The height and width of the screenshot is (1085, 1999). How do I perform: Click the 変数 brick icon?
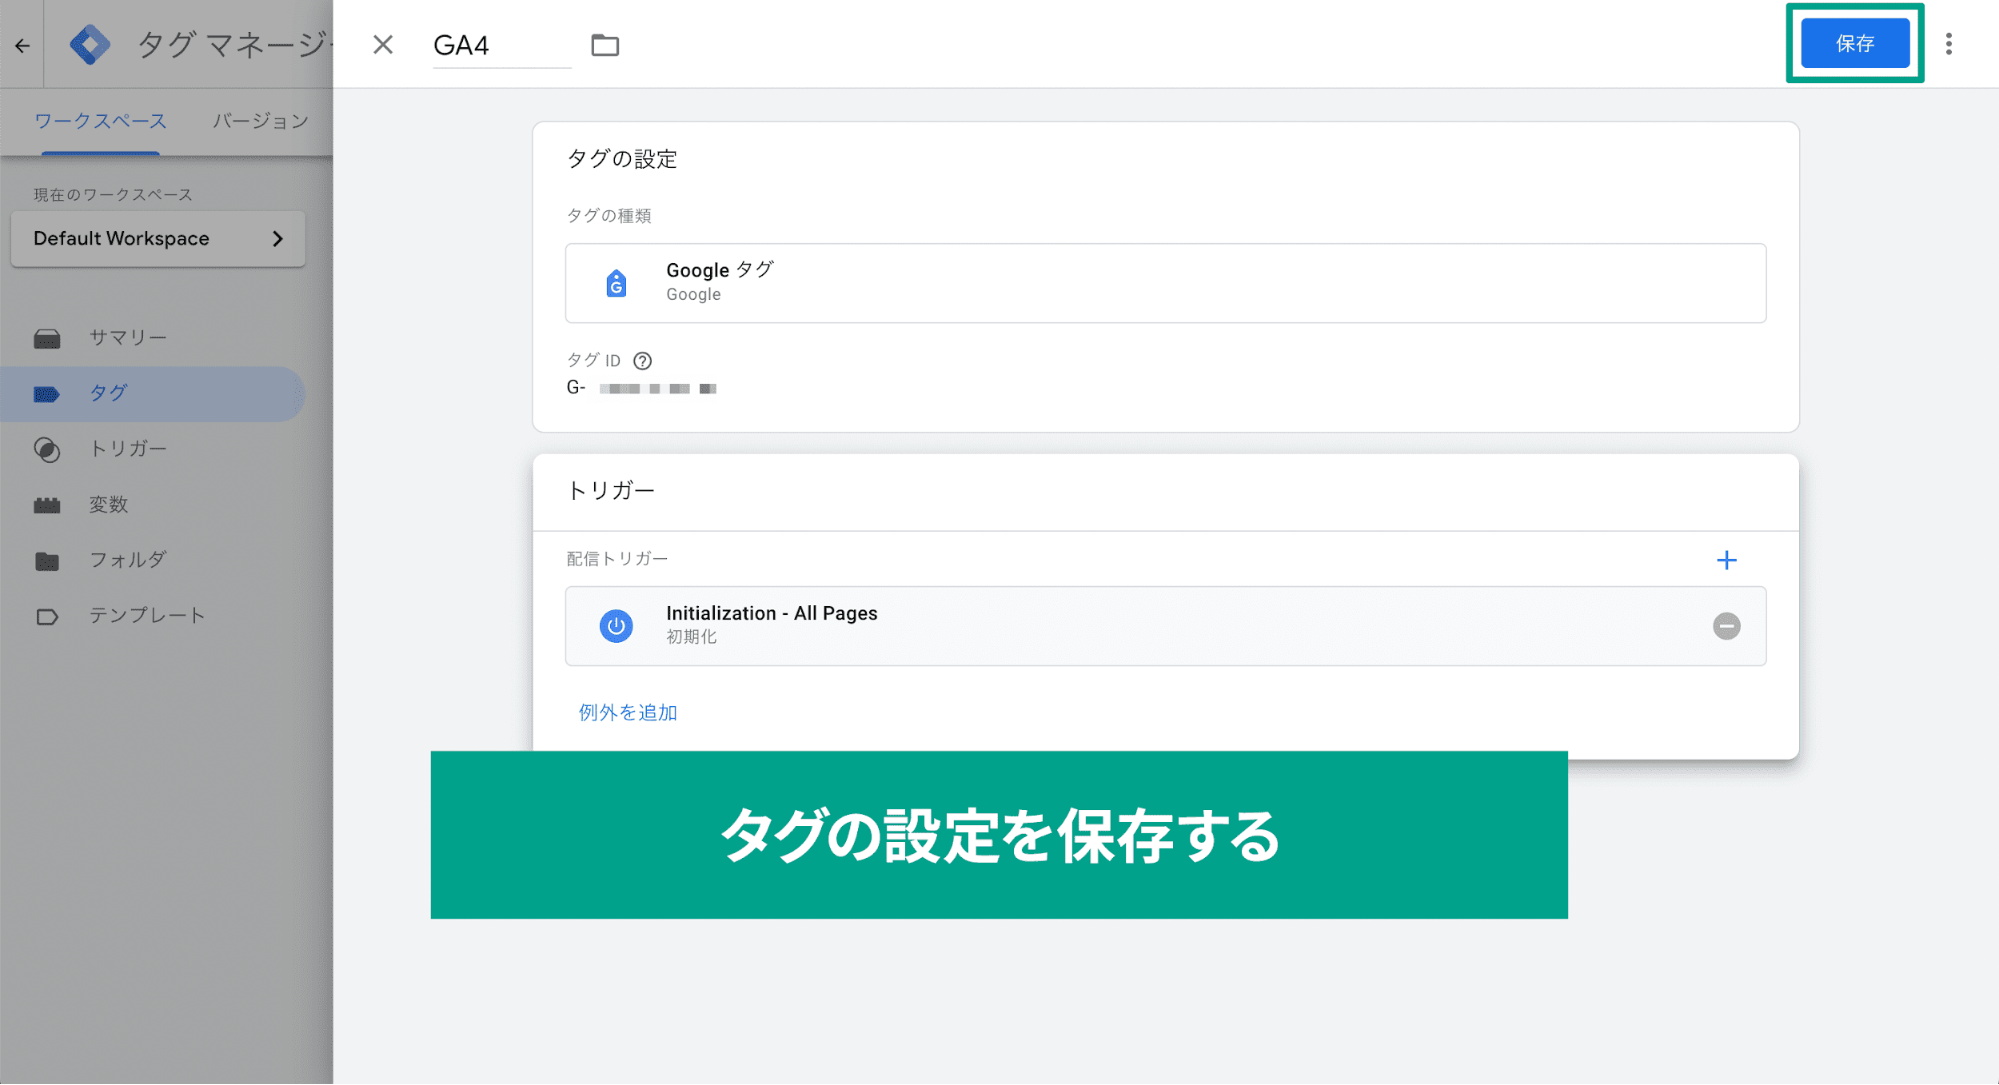pyautogui.click(x=47, y=506)
